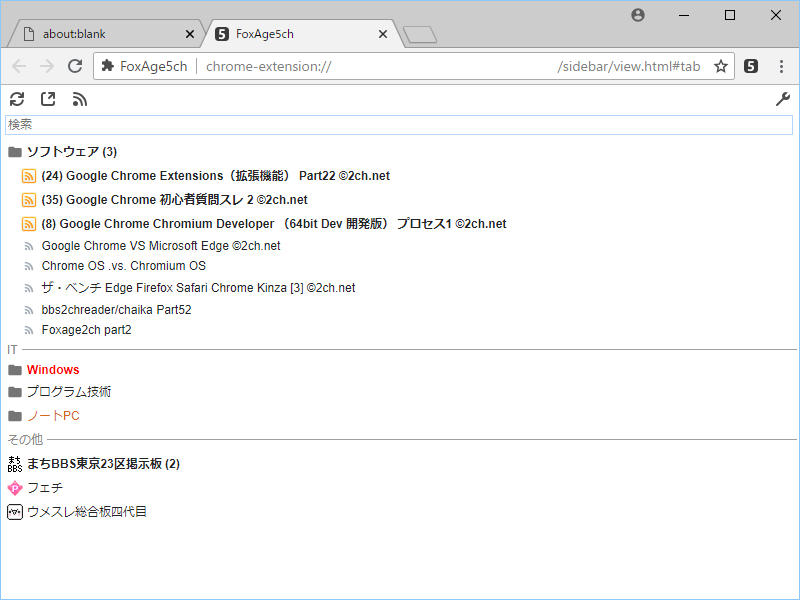800x600 pixels.
Task: Click the Chrome profile avatar icon
Action: (x=638, y=15)
